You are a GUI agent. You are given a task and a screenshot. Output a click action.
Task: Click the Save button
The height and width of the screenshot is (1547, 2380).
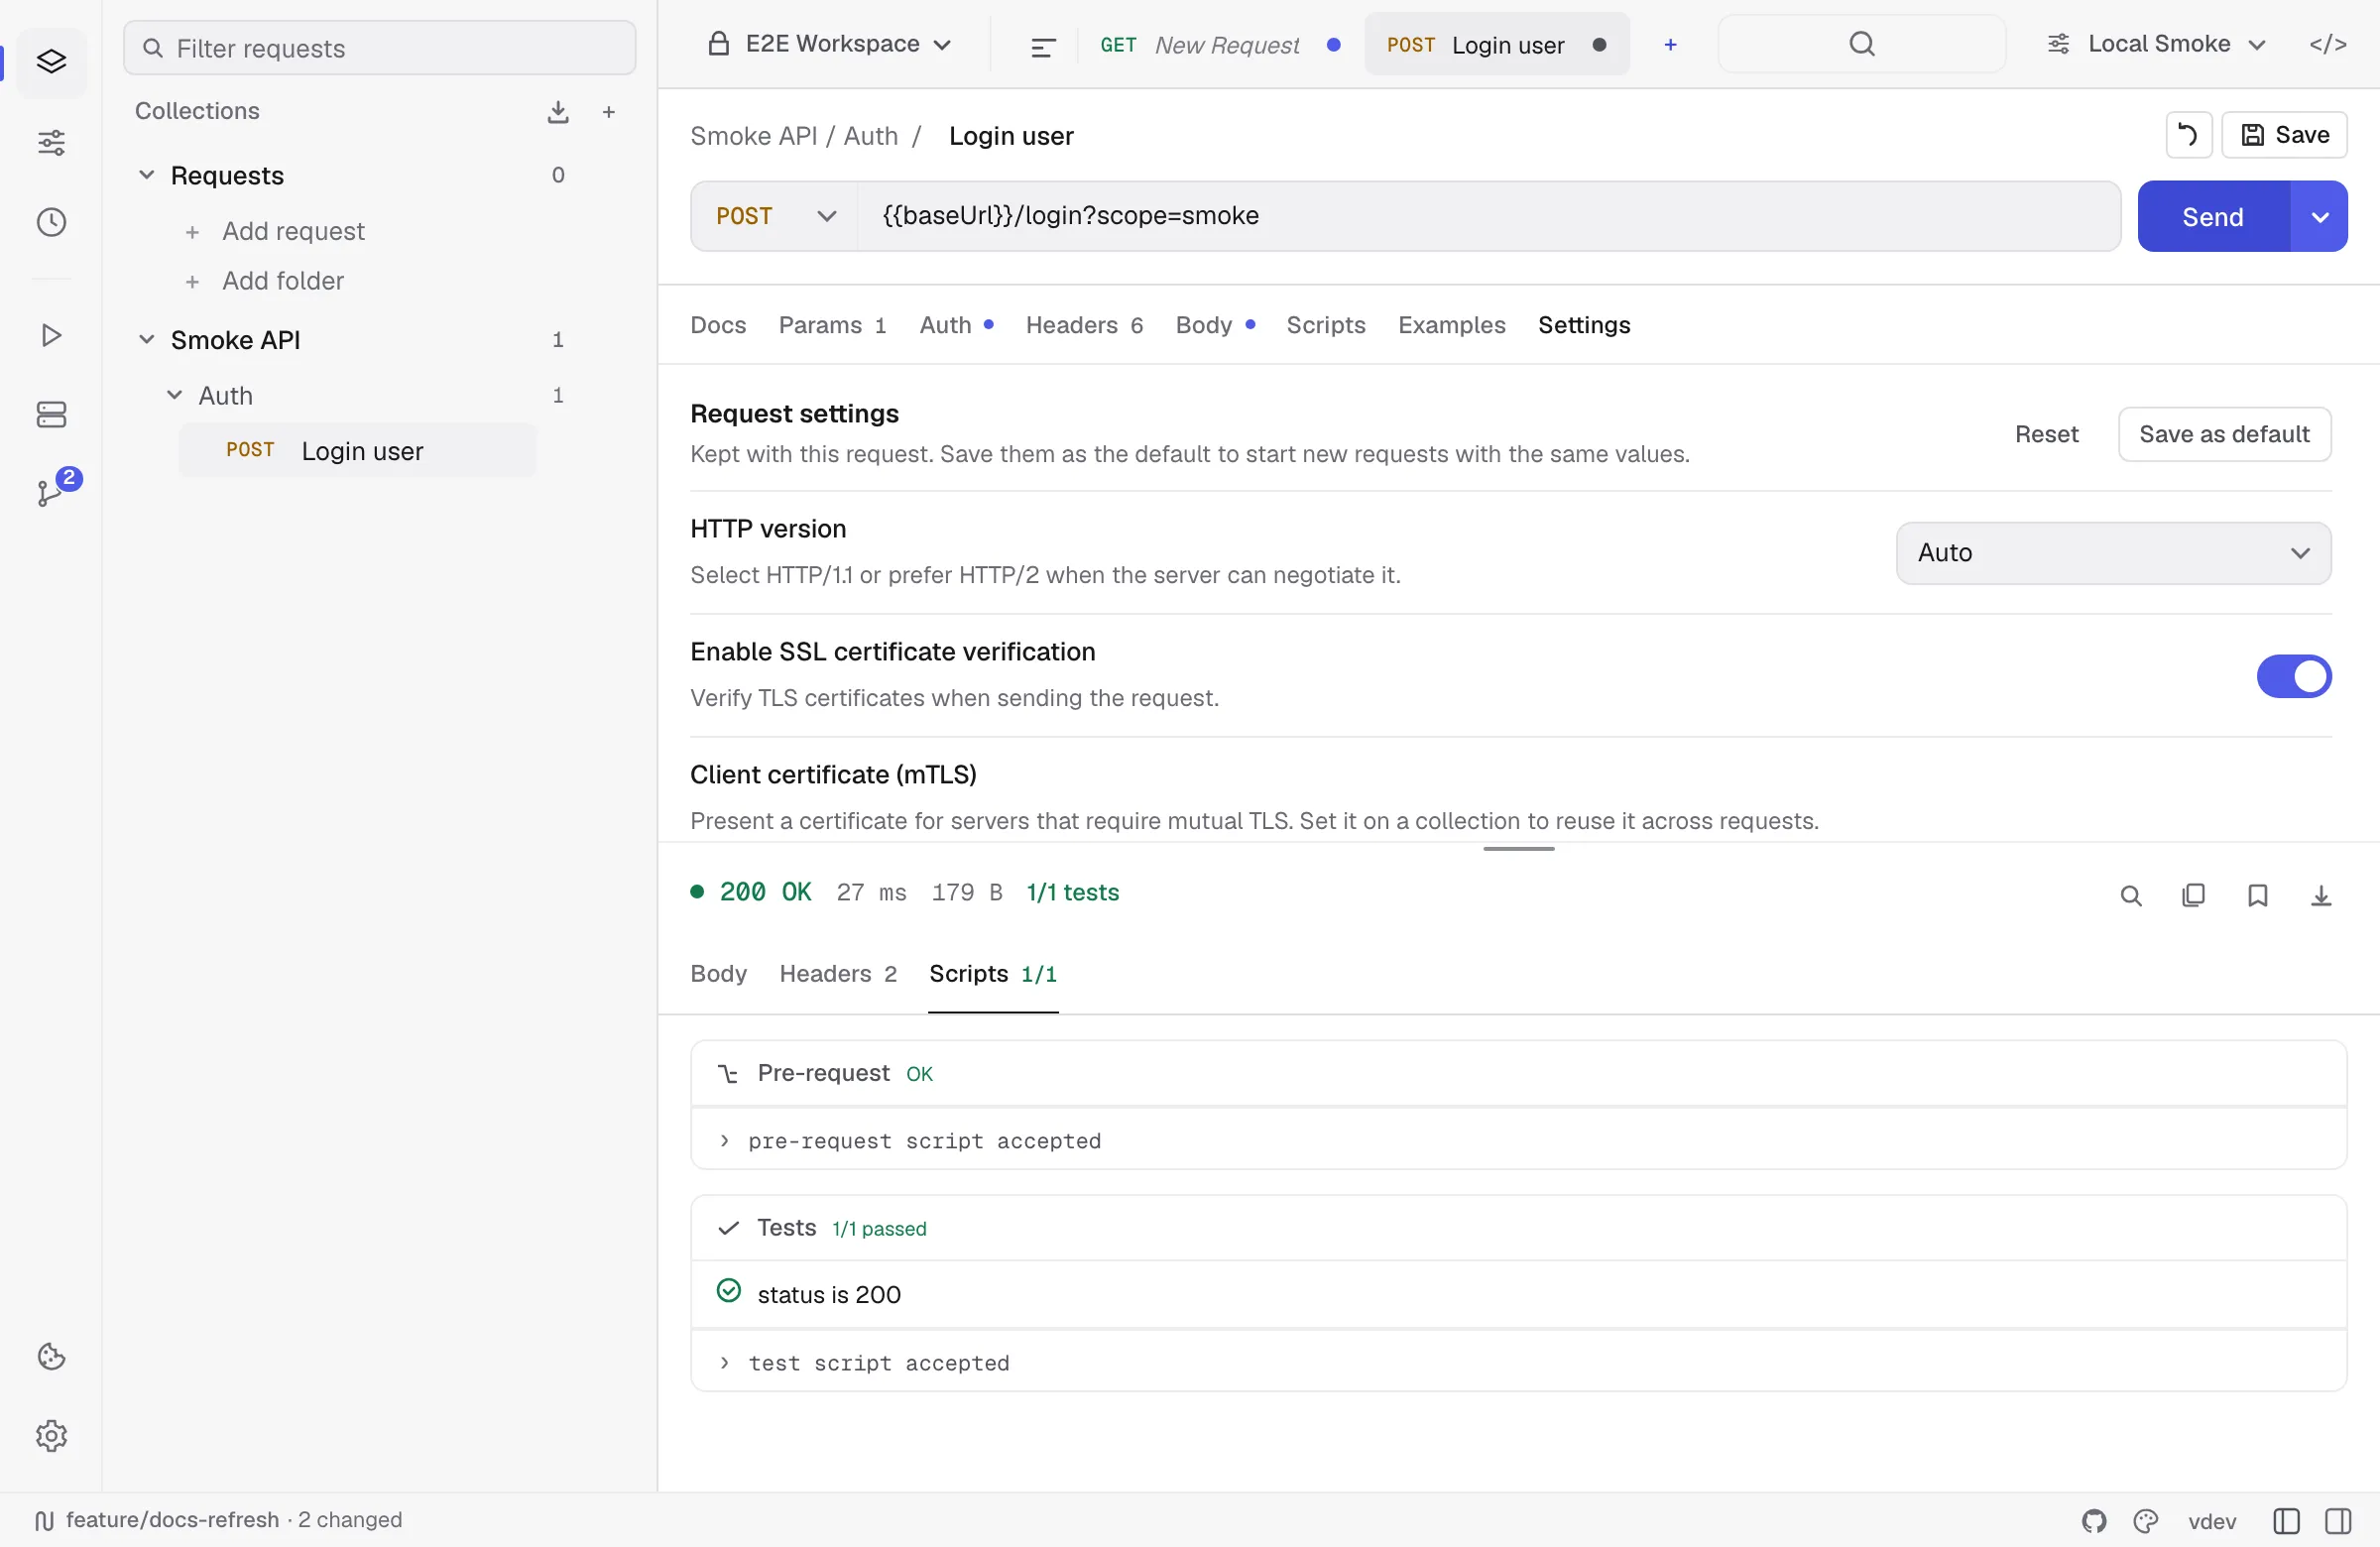click(2284, 135)
